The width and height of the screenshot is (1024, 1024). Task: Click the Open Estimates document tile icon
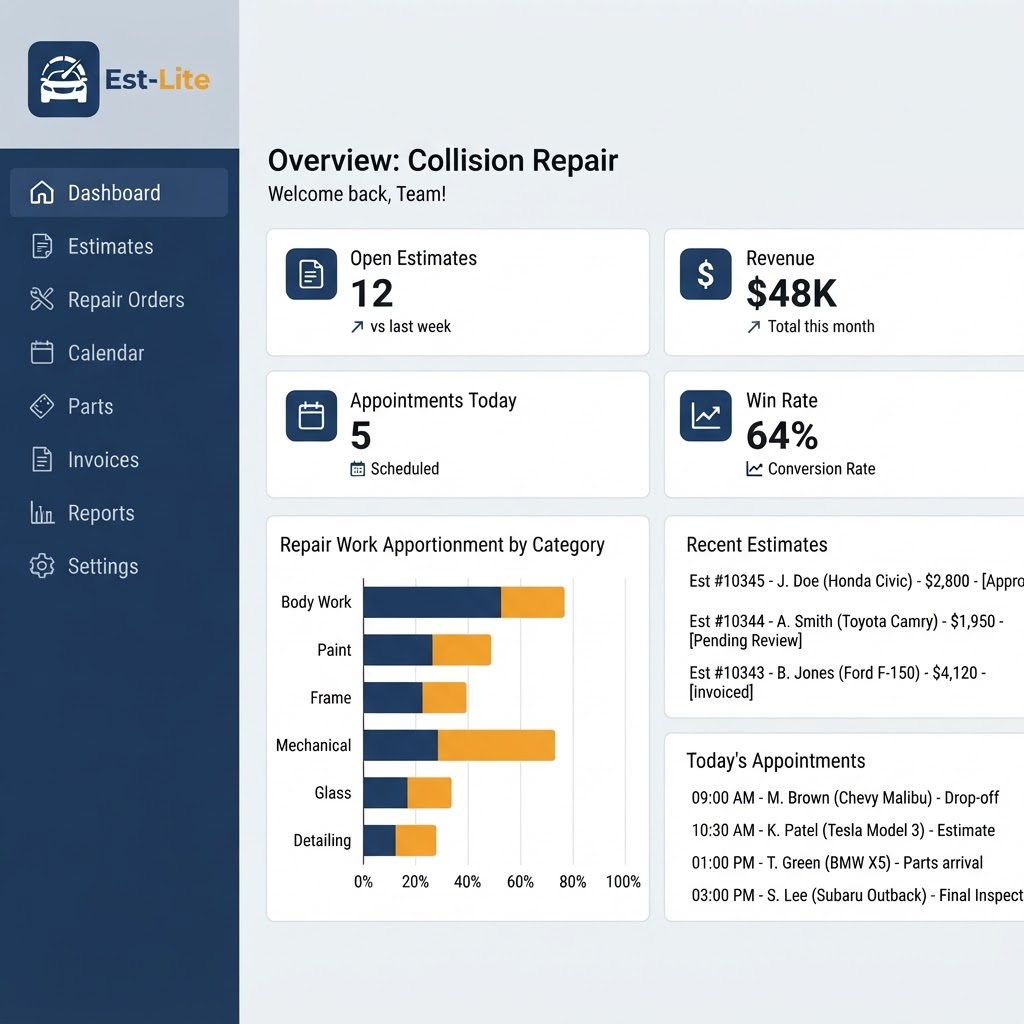click(312, 274)
